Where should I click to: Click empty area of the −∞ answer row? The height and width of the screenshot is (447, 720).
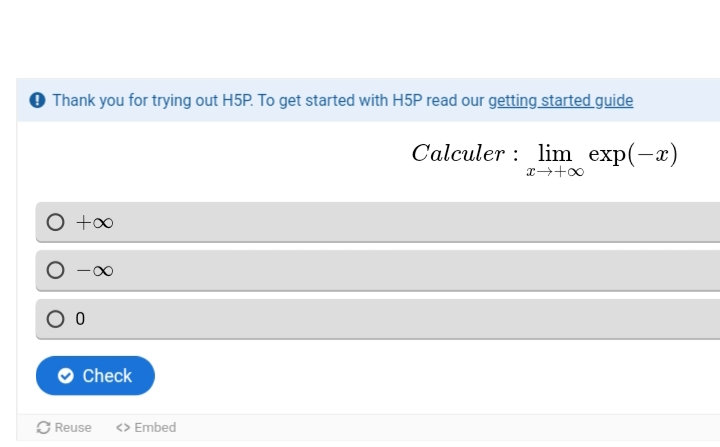coord(400,270)
